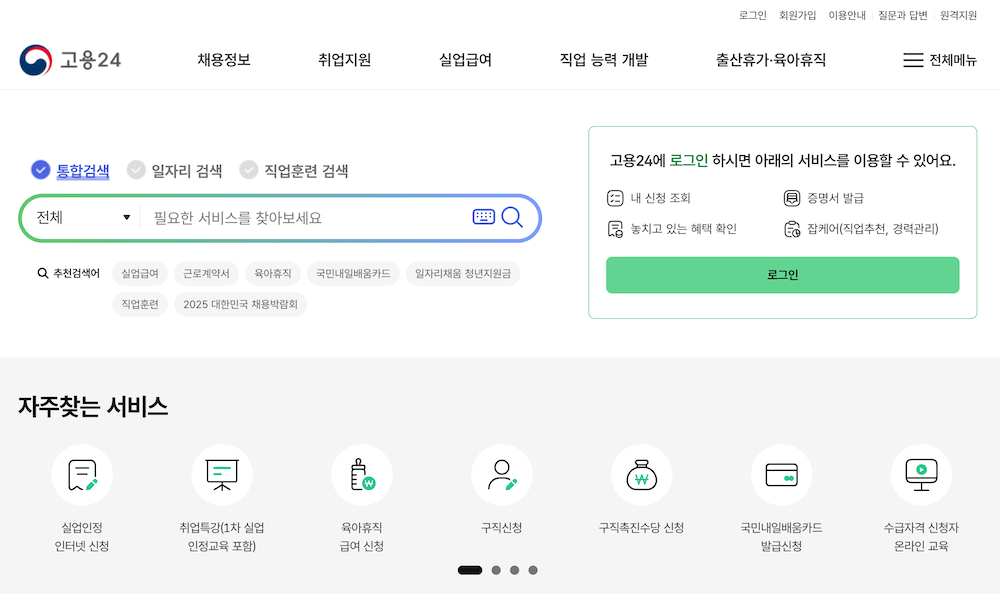The image size is (1000, 594).
Task: Click the 구직신청 person icon
Action: (502, 475)
